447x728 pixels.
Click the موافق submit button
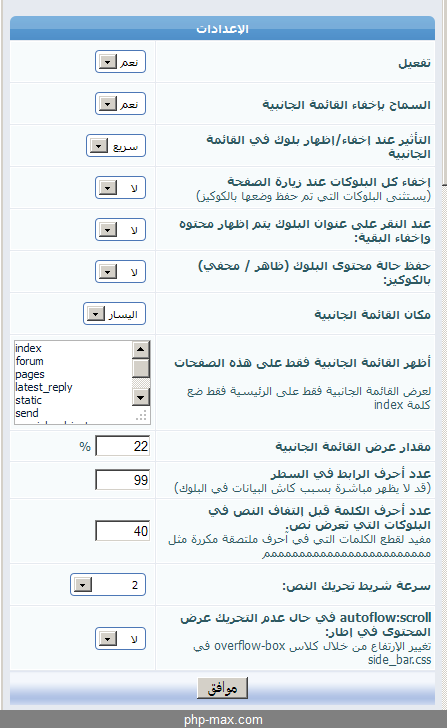(222, 688)
